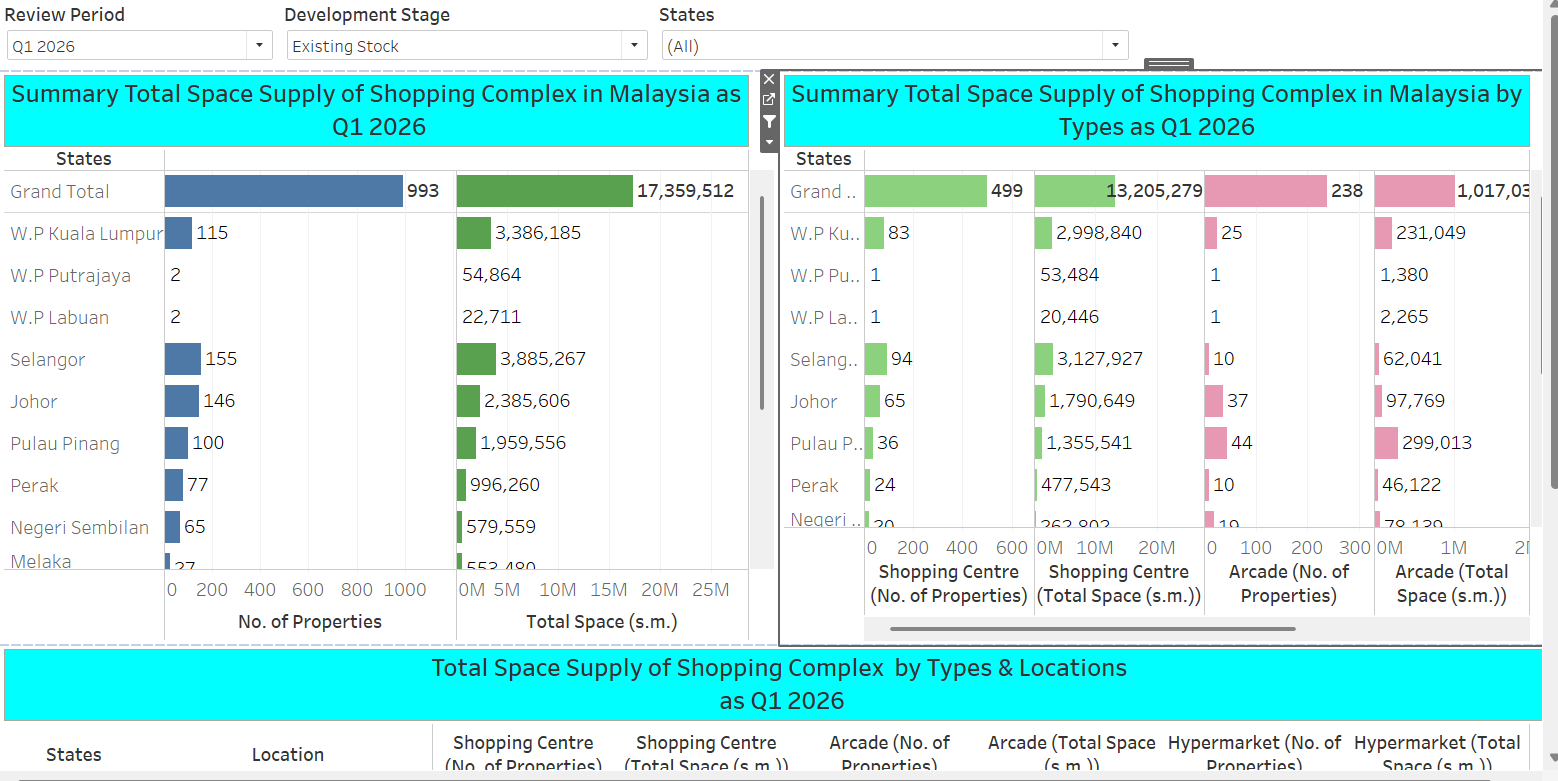Click the Go to Sheet icon
1558x781 pixels.
click(769, 100)
